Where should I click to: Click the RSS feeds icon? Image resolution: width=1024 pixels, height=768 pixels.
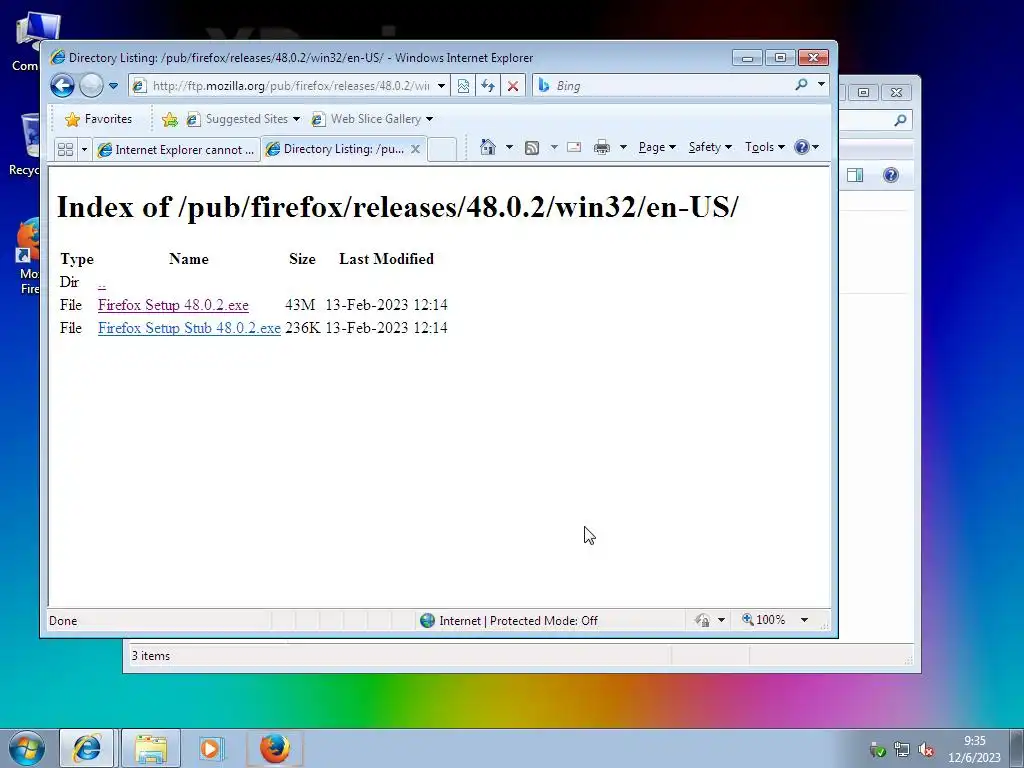pyautogui.click(x=532, y=148)
